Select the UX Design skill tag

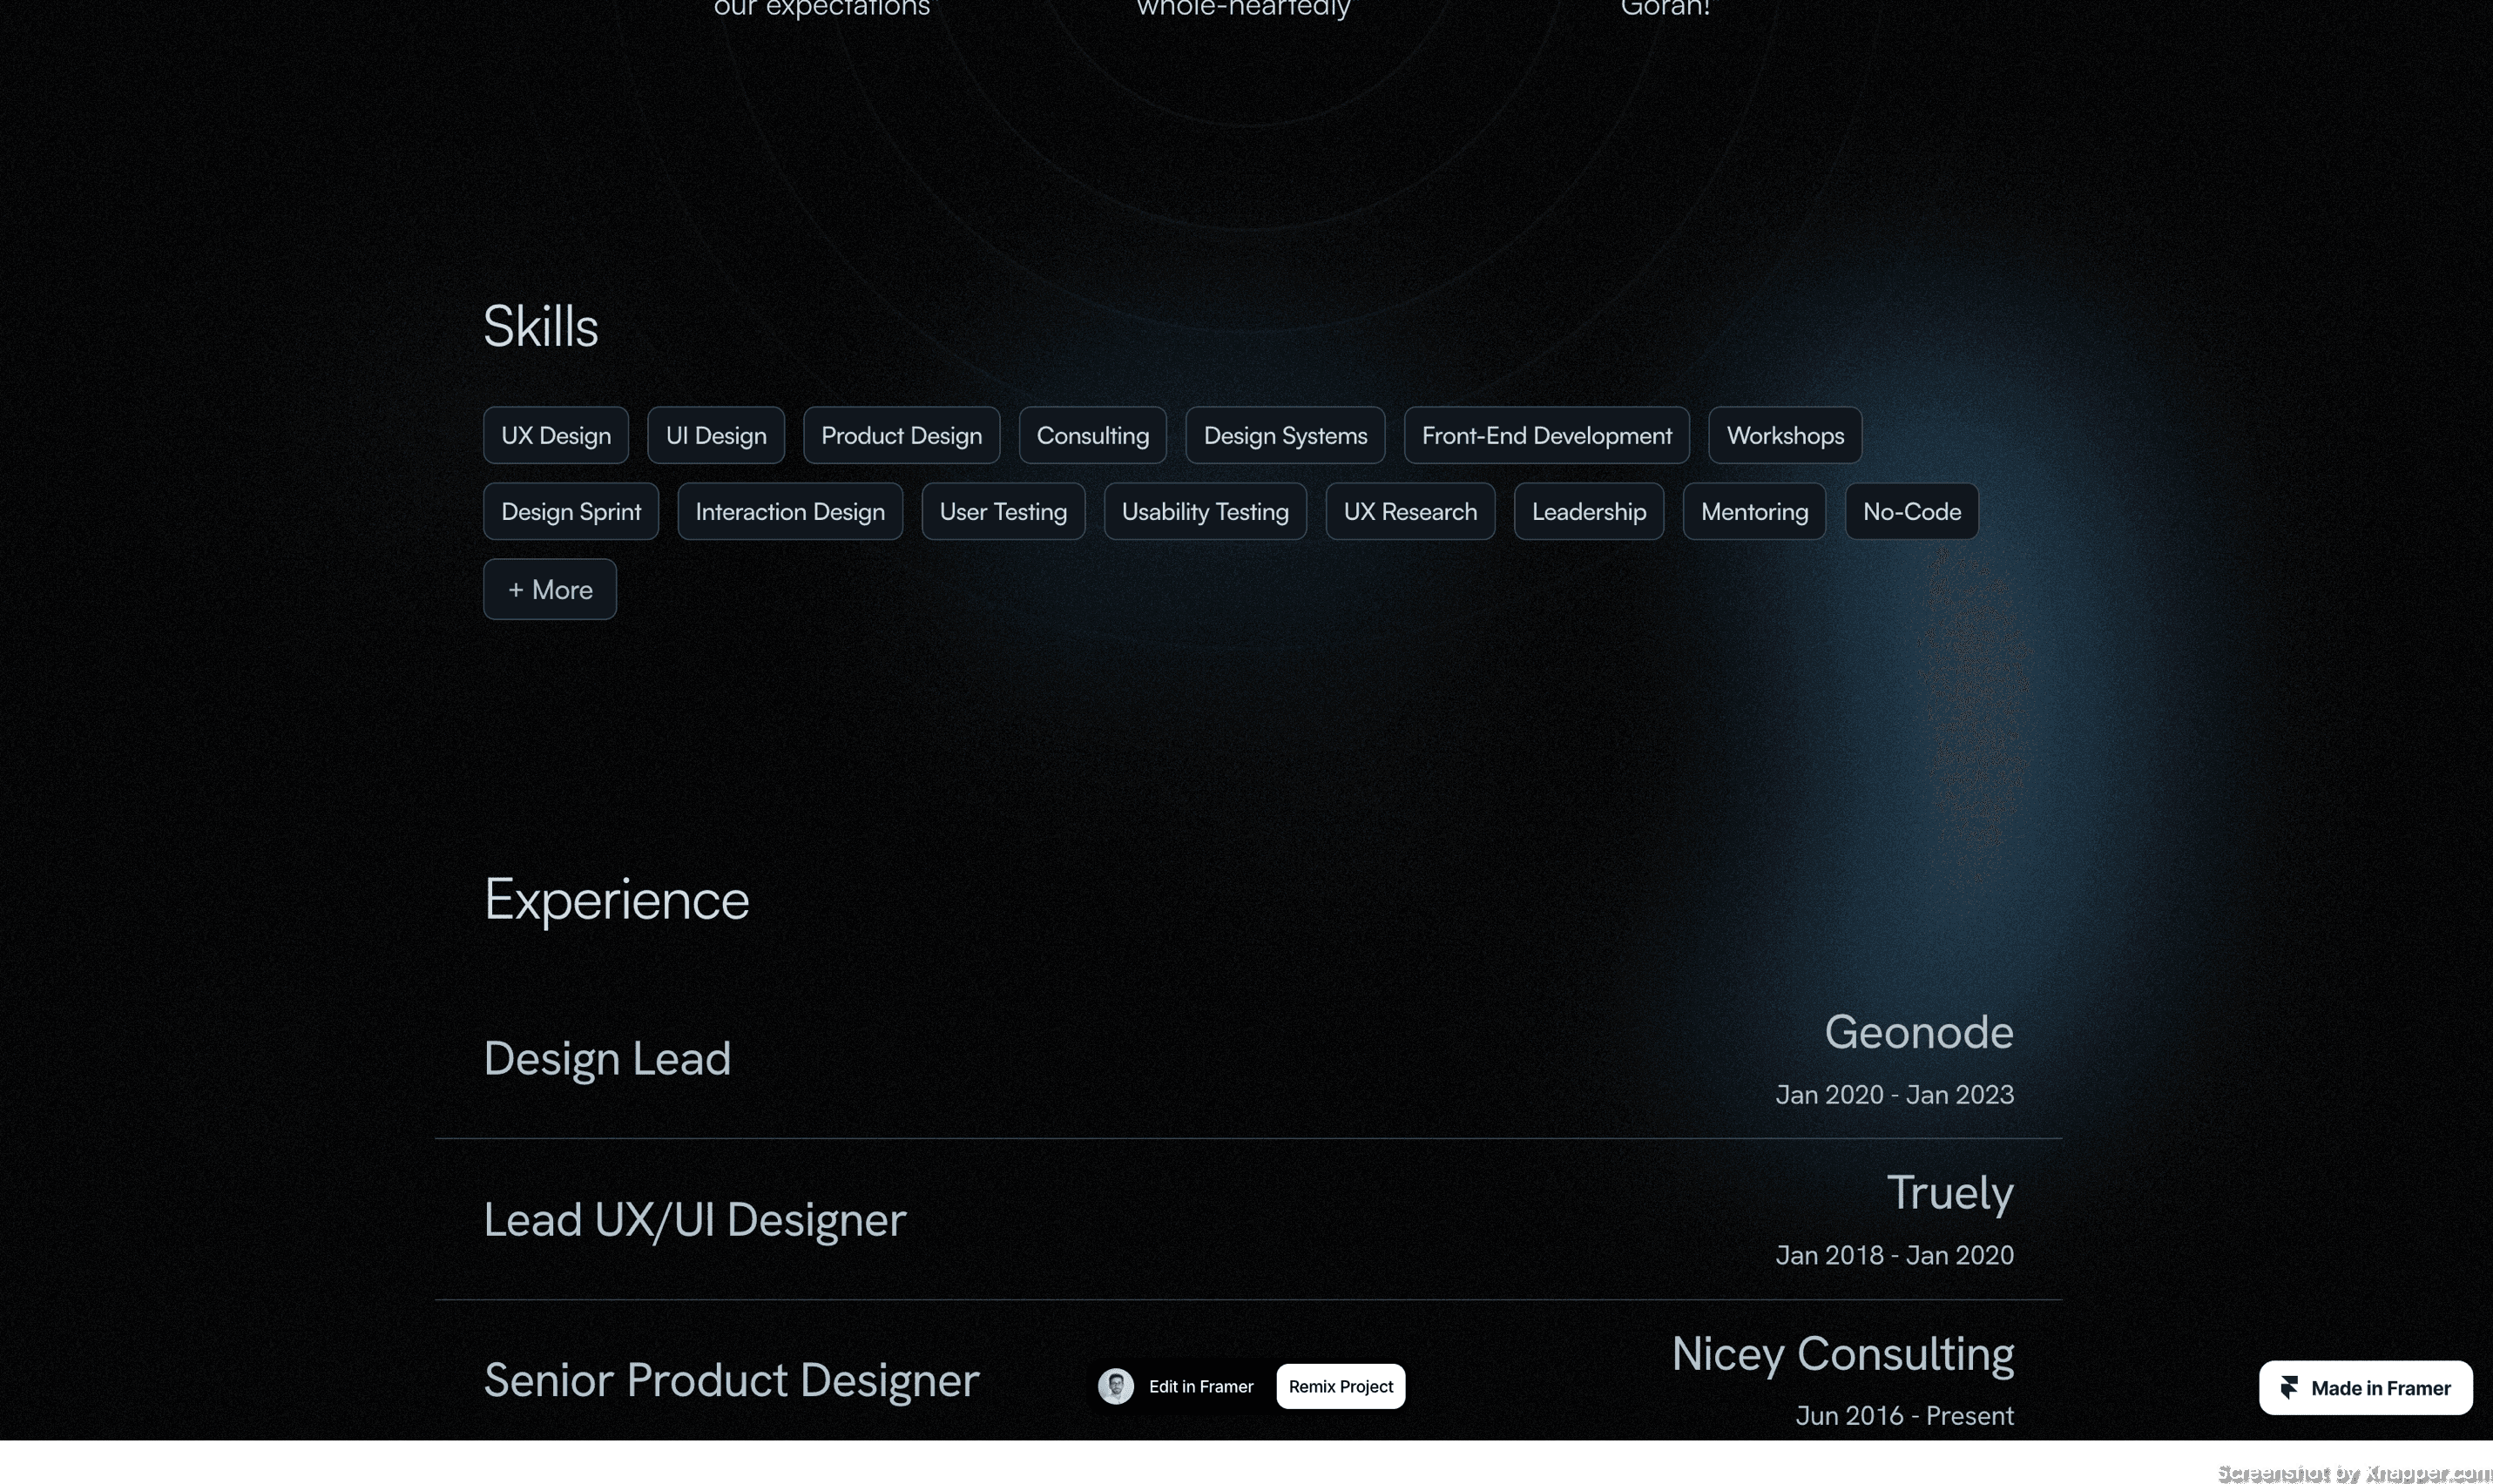coord(555,435)
